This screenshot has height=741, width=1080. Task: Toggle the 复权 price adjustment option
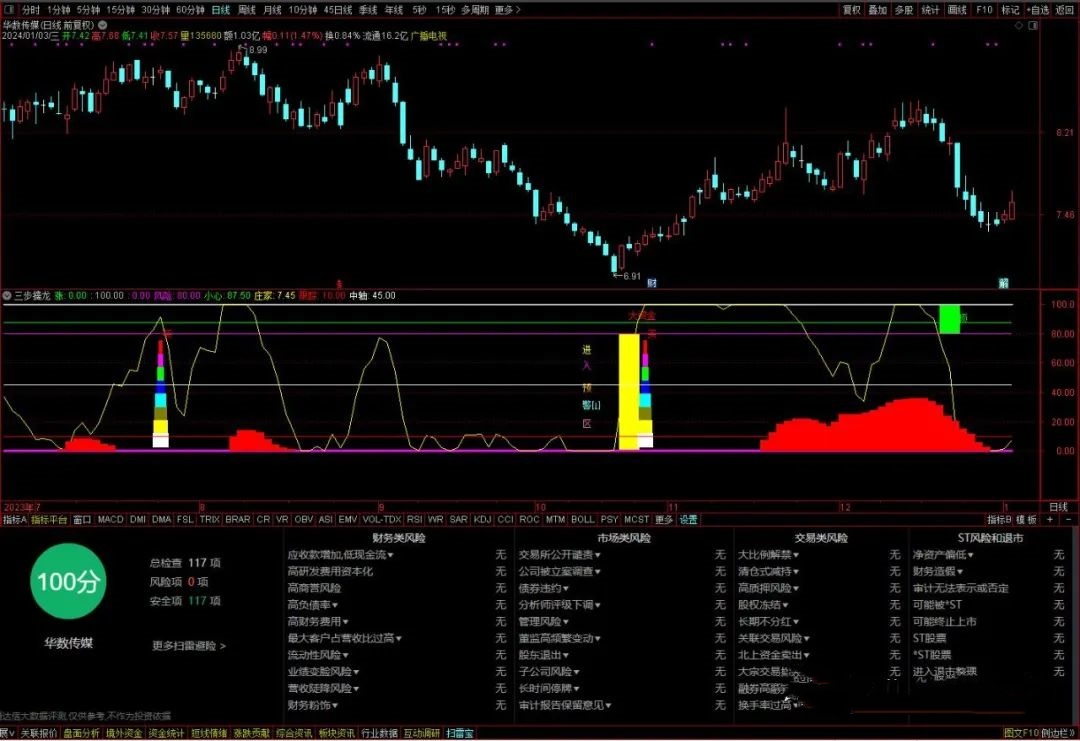(x=851, y=9)
